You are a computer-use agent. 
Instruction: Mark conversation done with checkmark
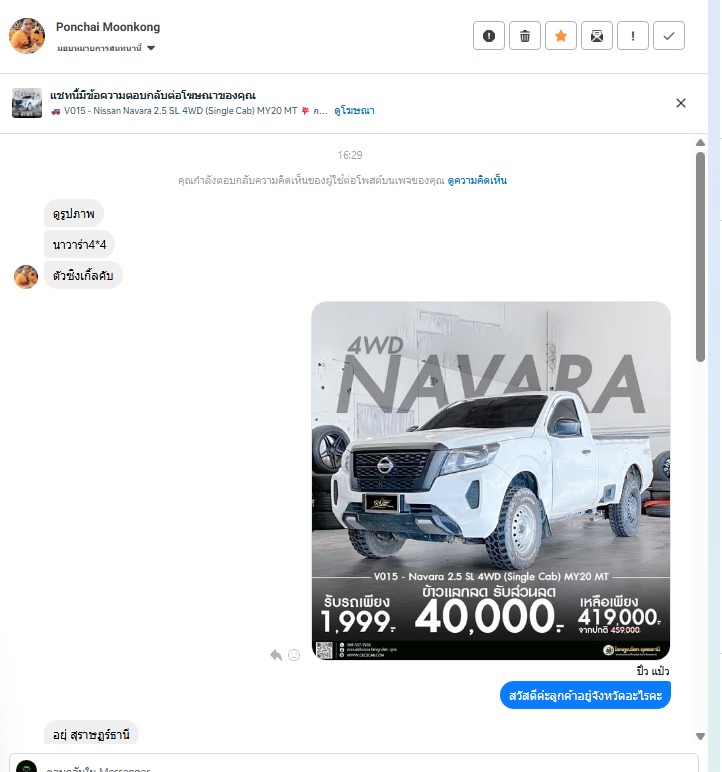(669, 36)
